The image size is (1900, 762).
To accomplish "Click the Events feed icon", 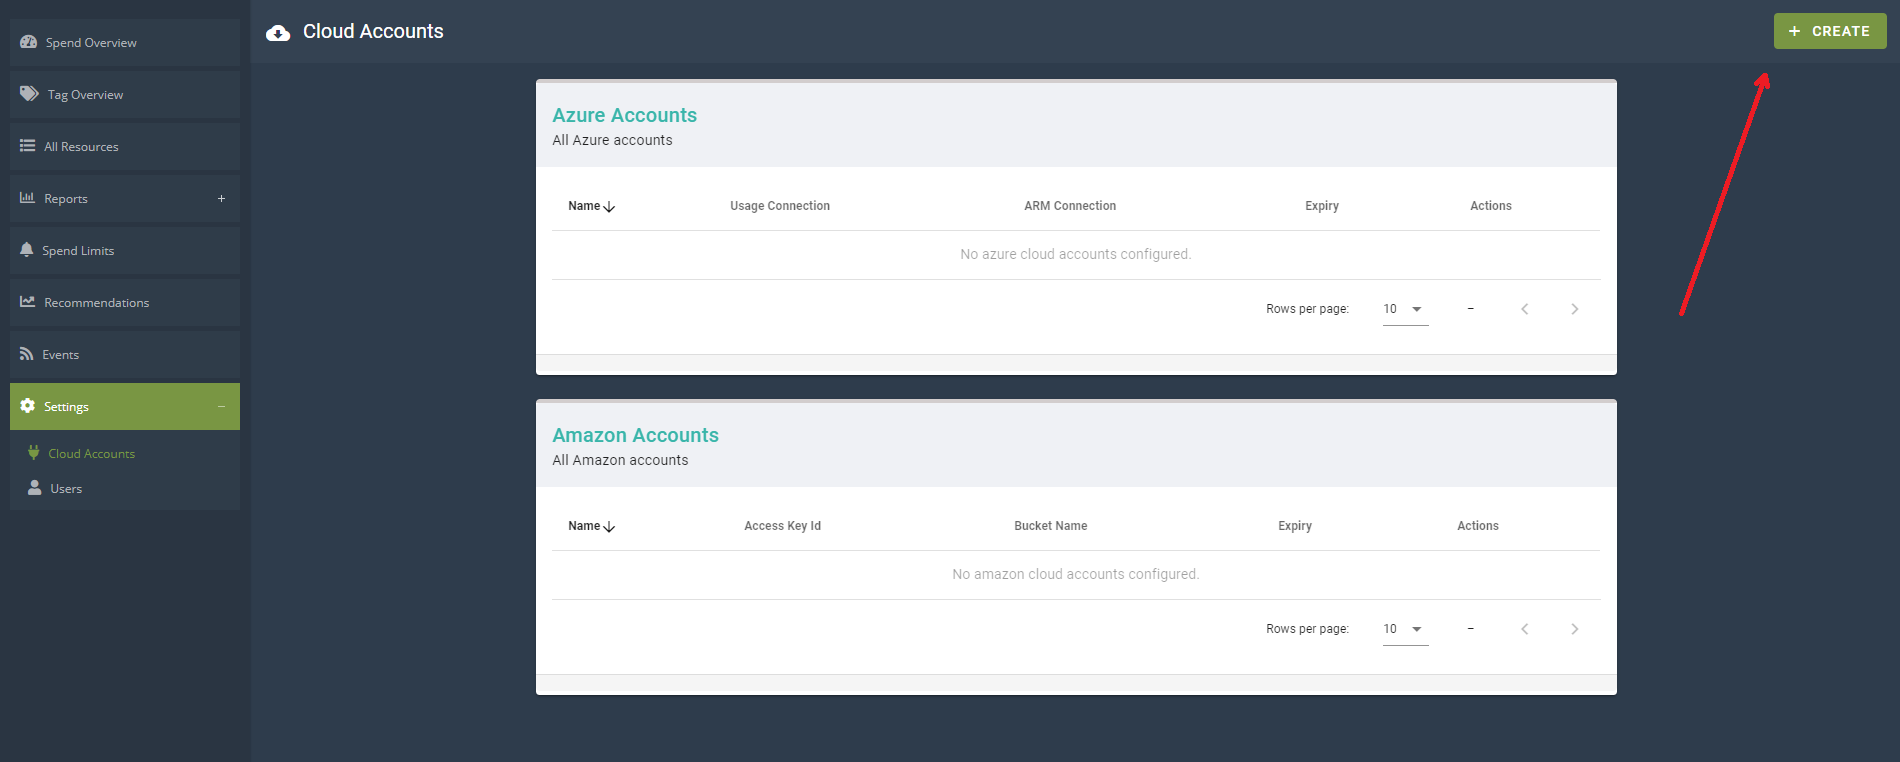I will [27, 354].
